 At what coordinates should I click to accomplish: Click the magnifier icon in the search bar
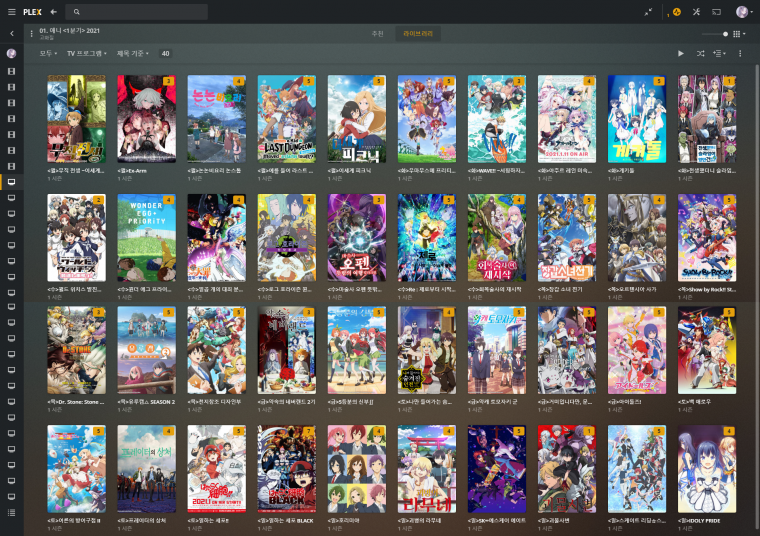[x=77, y=12]
